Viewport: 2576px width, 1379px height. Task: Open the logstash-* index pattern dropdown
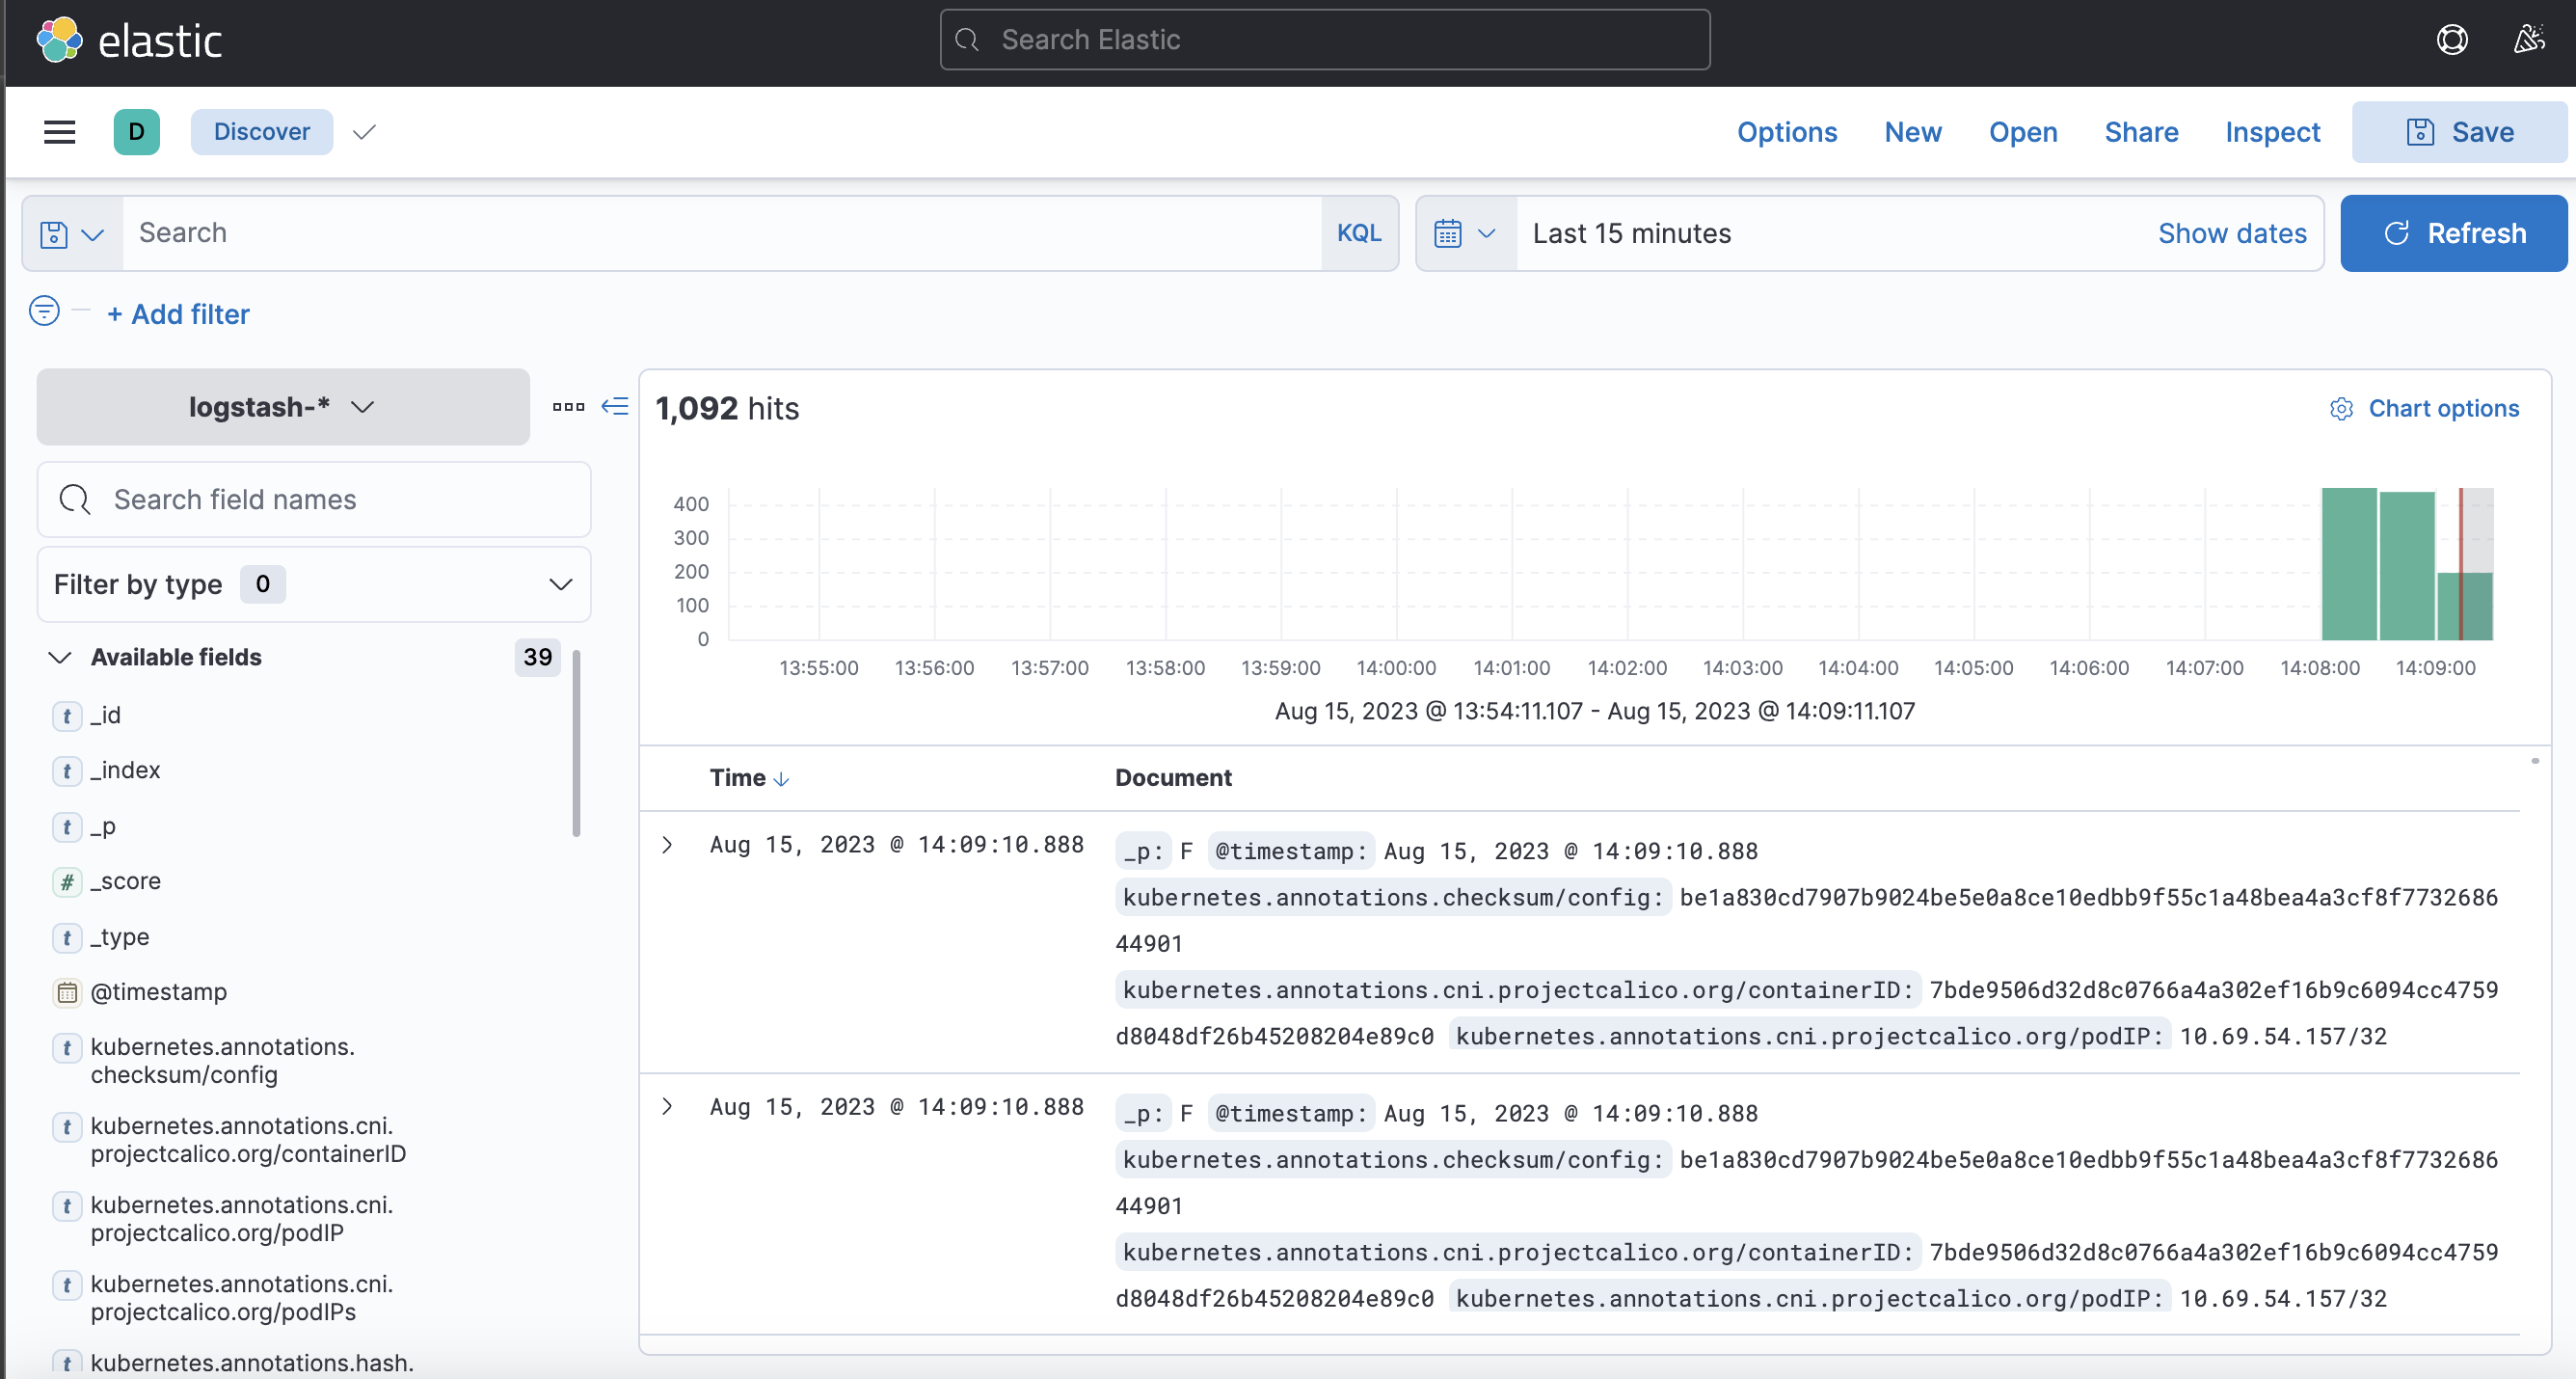[x=282, y=407]
